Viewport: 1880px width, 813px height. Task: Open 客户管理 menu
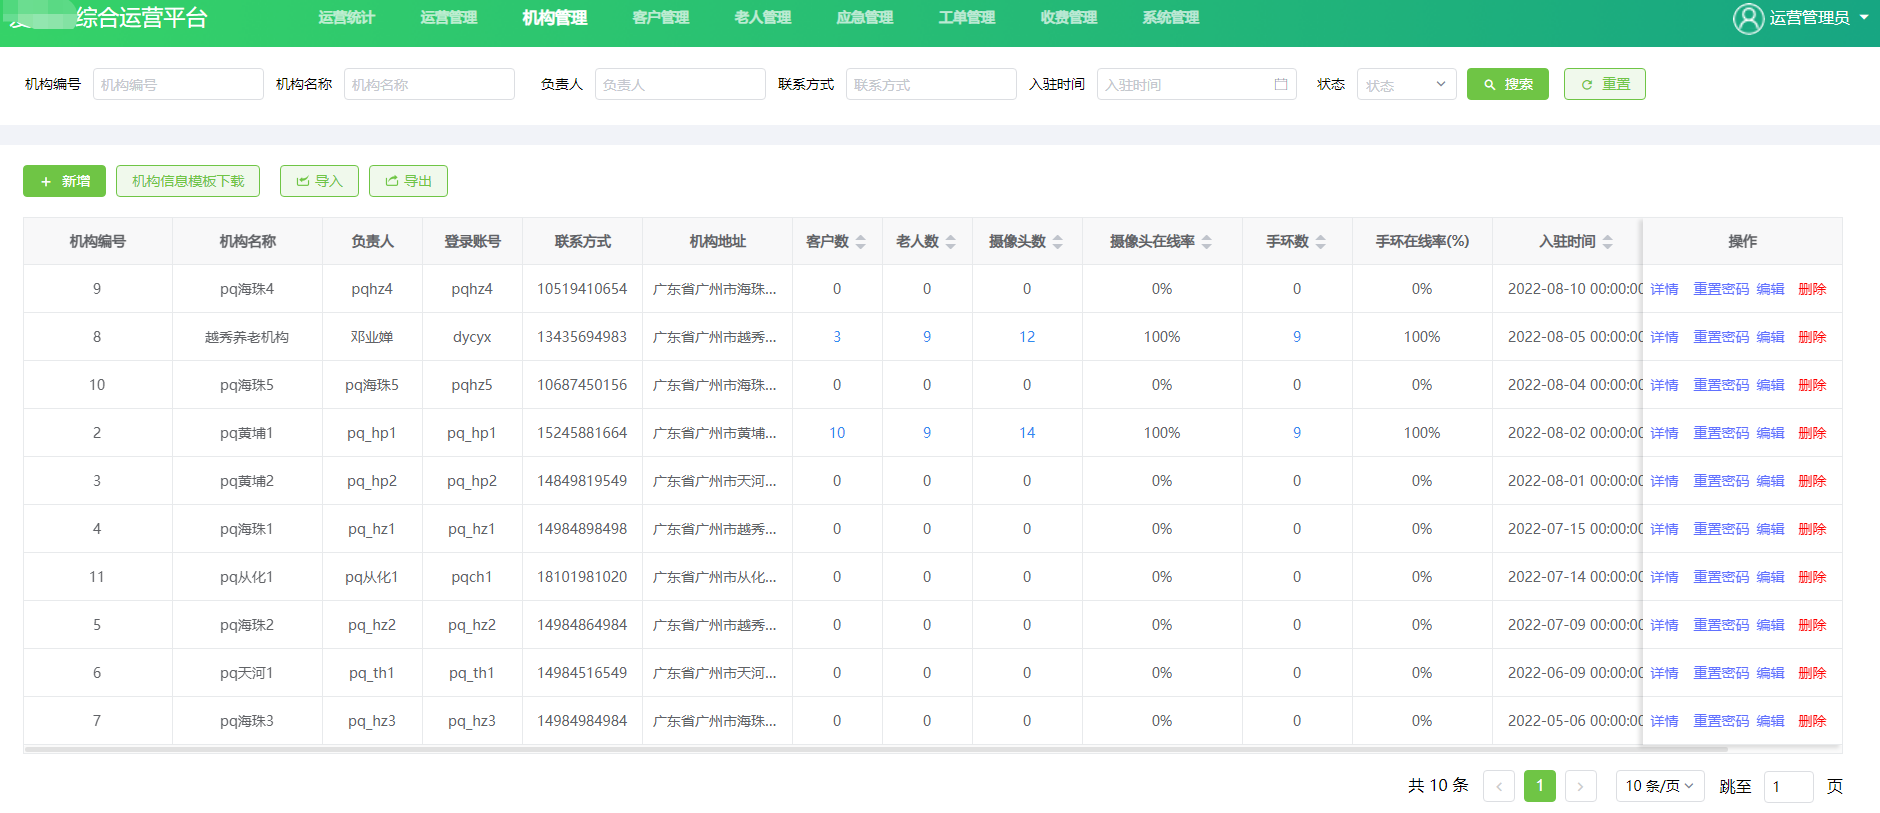tap(660, 18)
